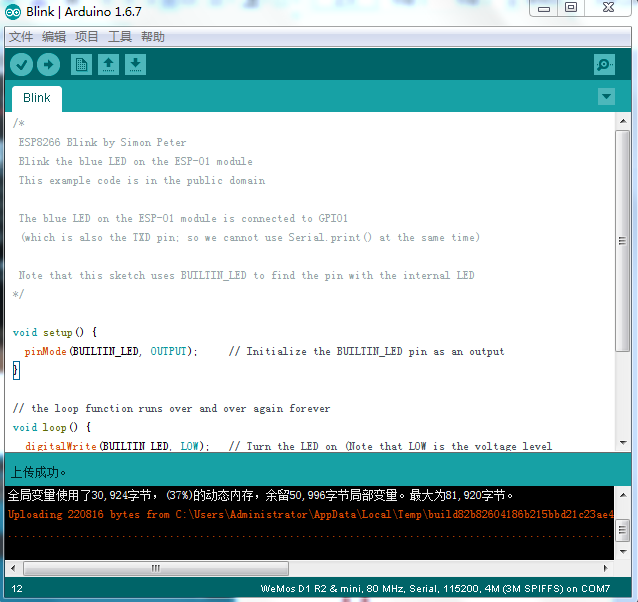Click the horizontal scrollbar thumb
Viewport: 638px width, 602px height.
156,568
